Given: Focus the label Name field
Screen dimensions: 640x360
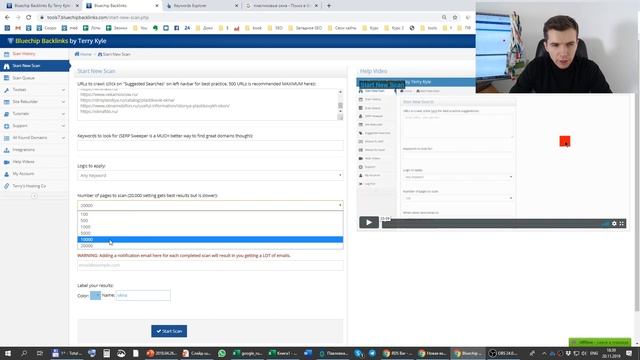Looking at the screenshot, I should [x=143, y=295].
